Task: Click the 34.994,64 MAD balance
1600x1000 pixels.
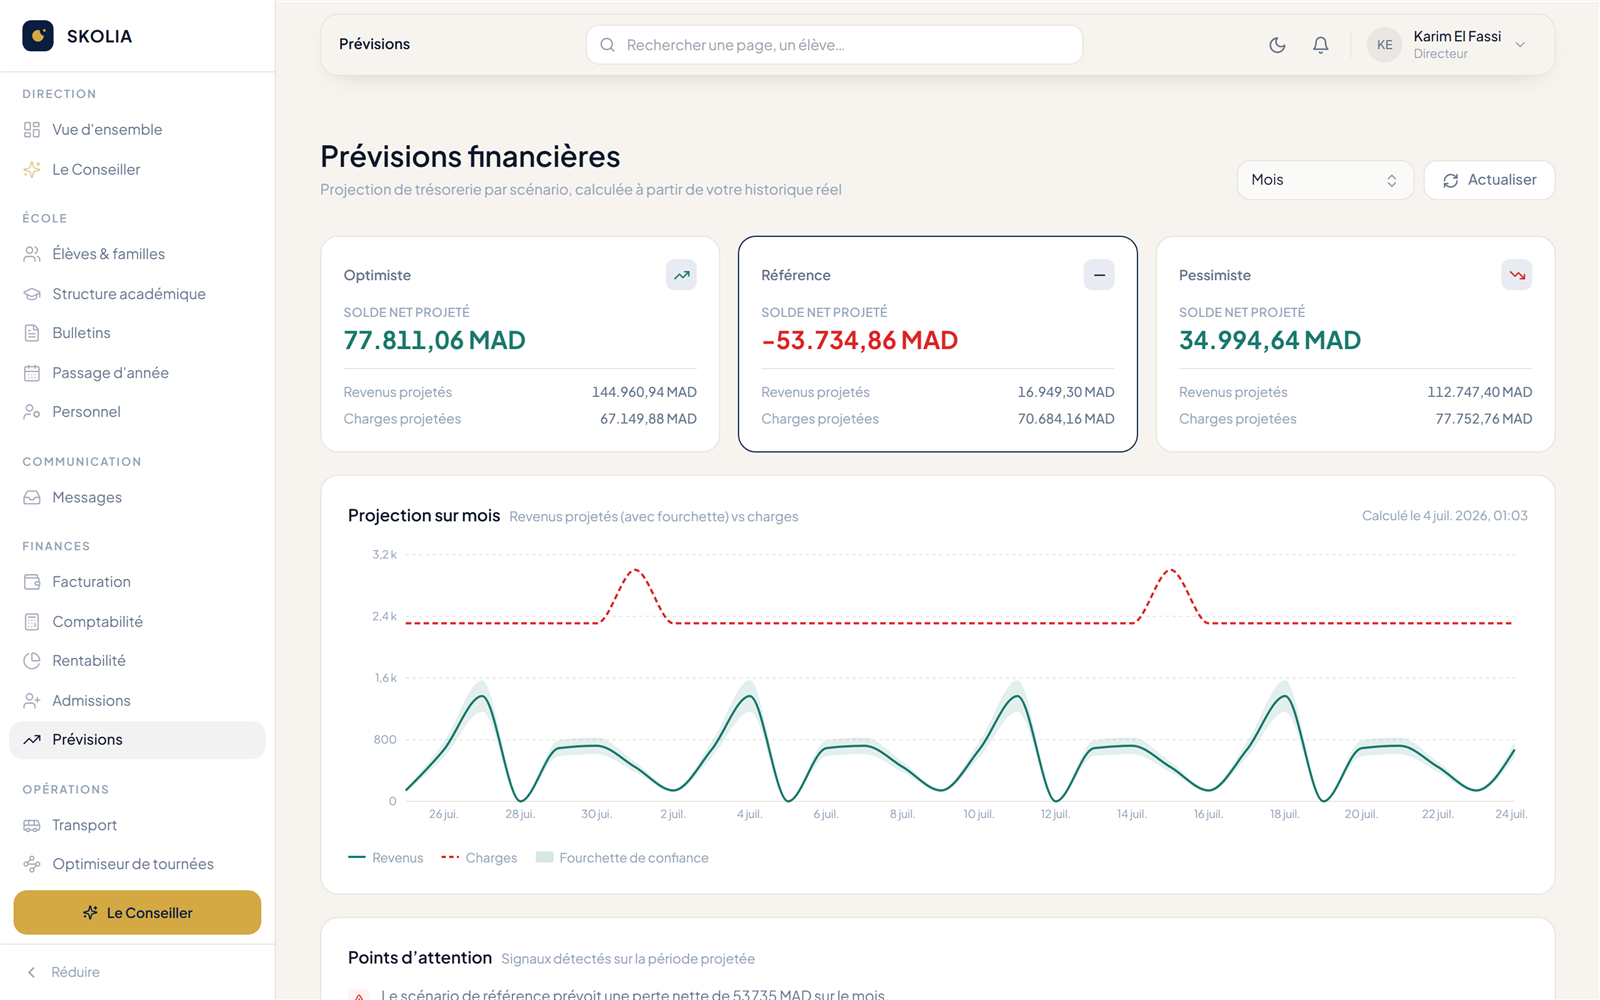Action: pyautogui.click(x=1270, y=341)
